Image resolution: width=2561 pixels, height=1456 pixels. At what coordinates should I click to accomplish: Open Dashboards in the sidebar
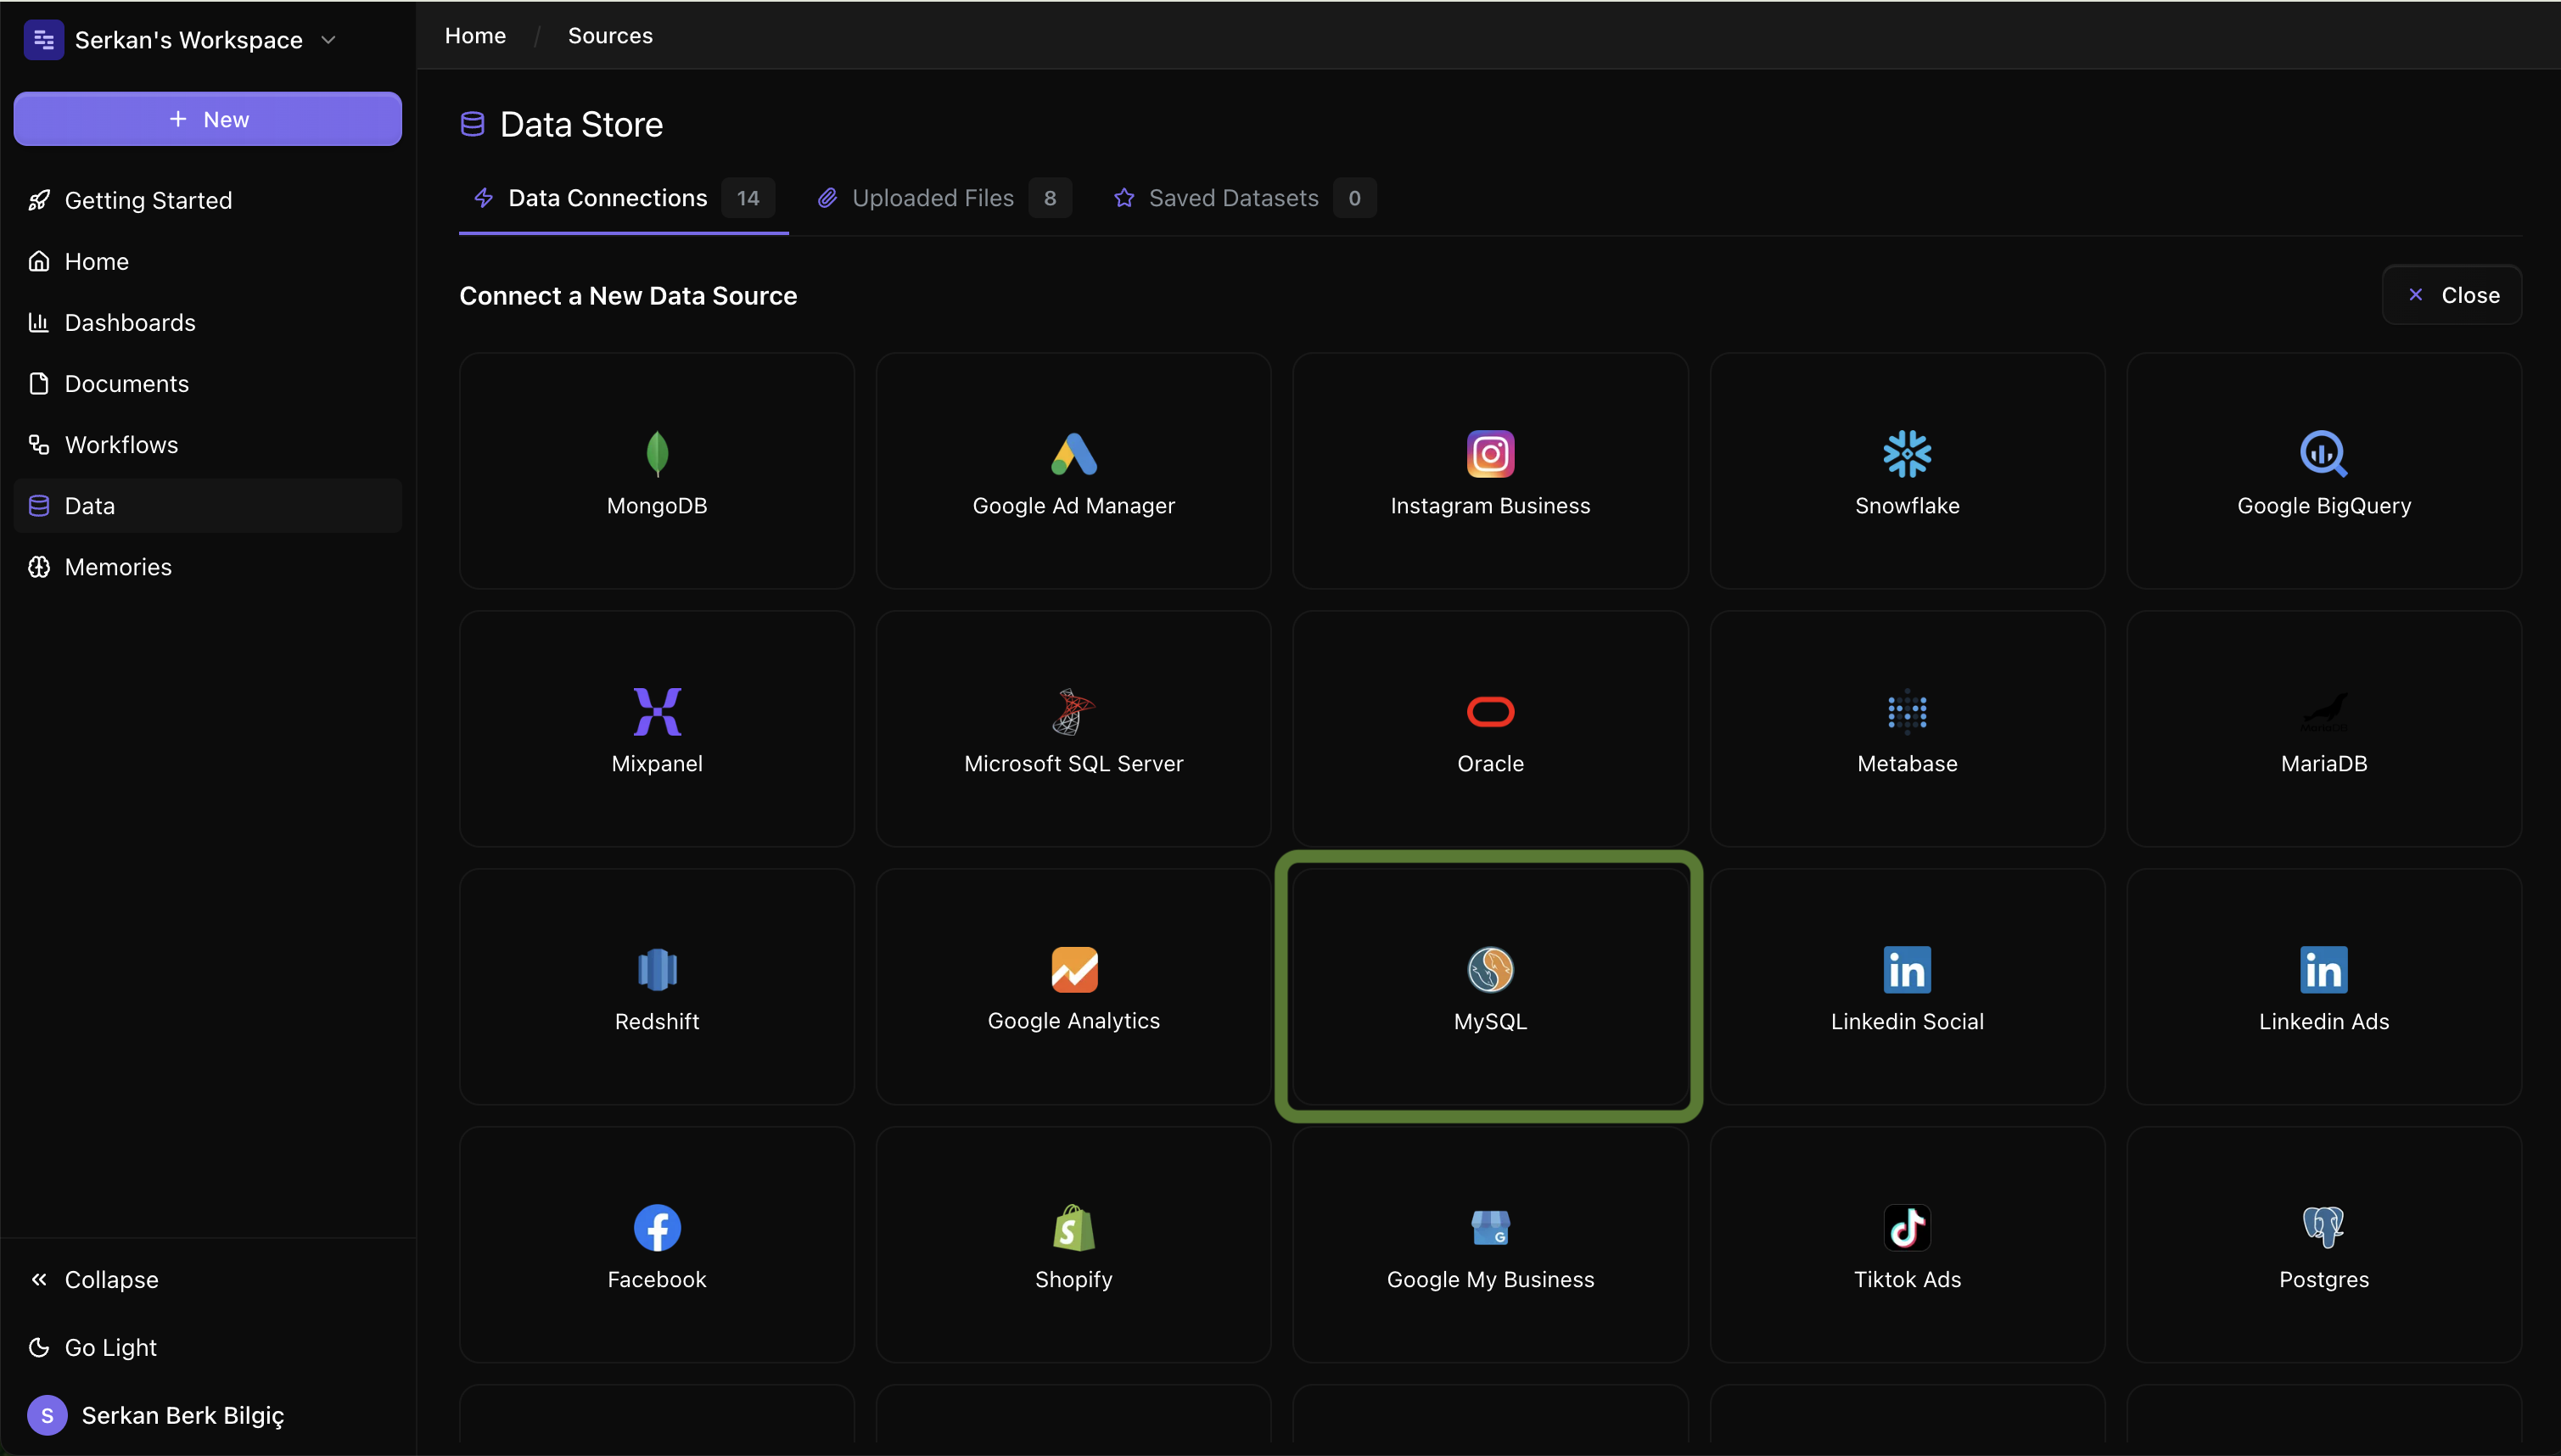pyautogui.click(x=208, y=322)
